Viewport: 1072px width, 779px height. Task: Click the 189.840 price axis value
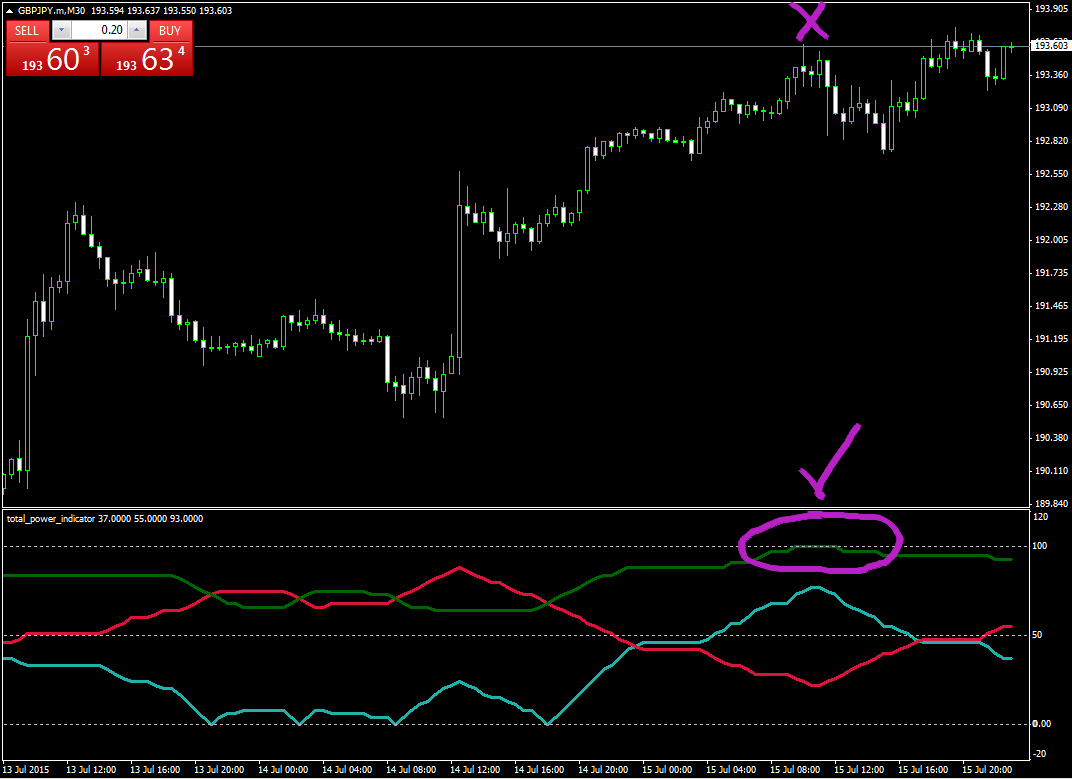click(x=1051, y=504)
